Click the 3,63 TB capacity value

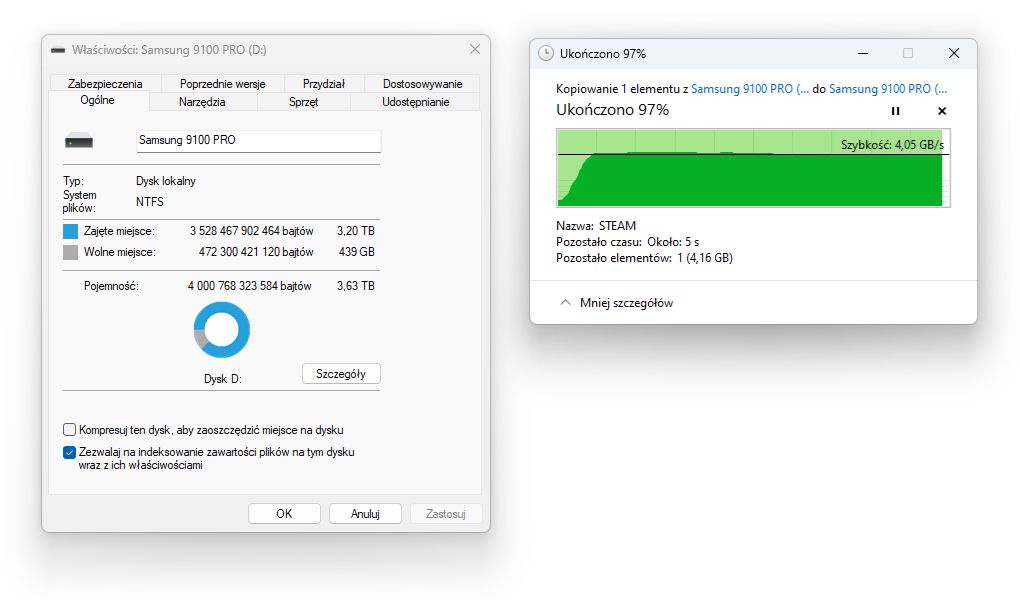[x=356, y=286]
